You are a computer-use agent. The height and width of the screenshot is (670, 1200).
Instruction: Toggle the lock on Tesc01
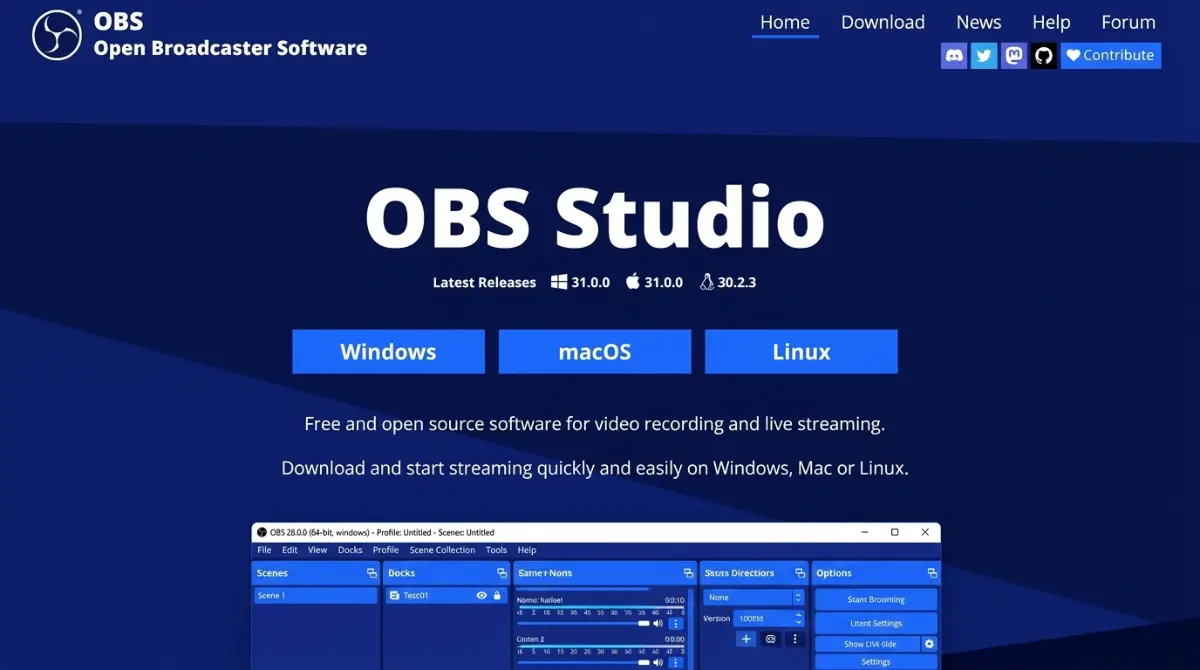coord(497,595)
